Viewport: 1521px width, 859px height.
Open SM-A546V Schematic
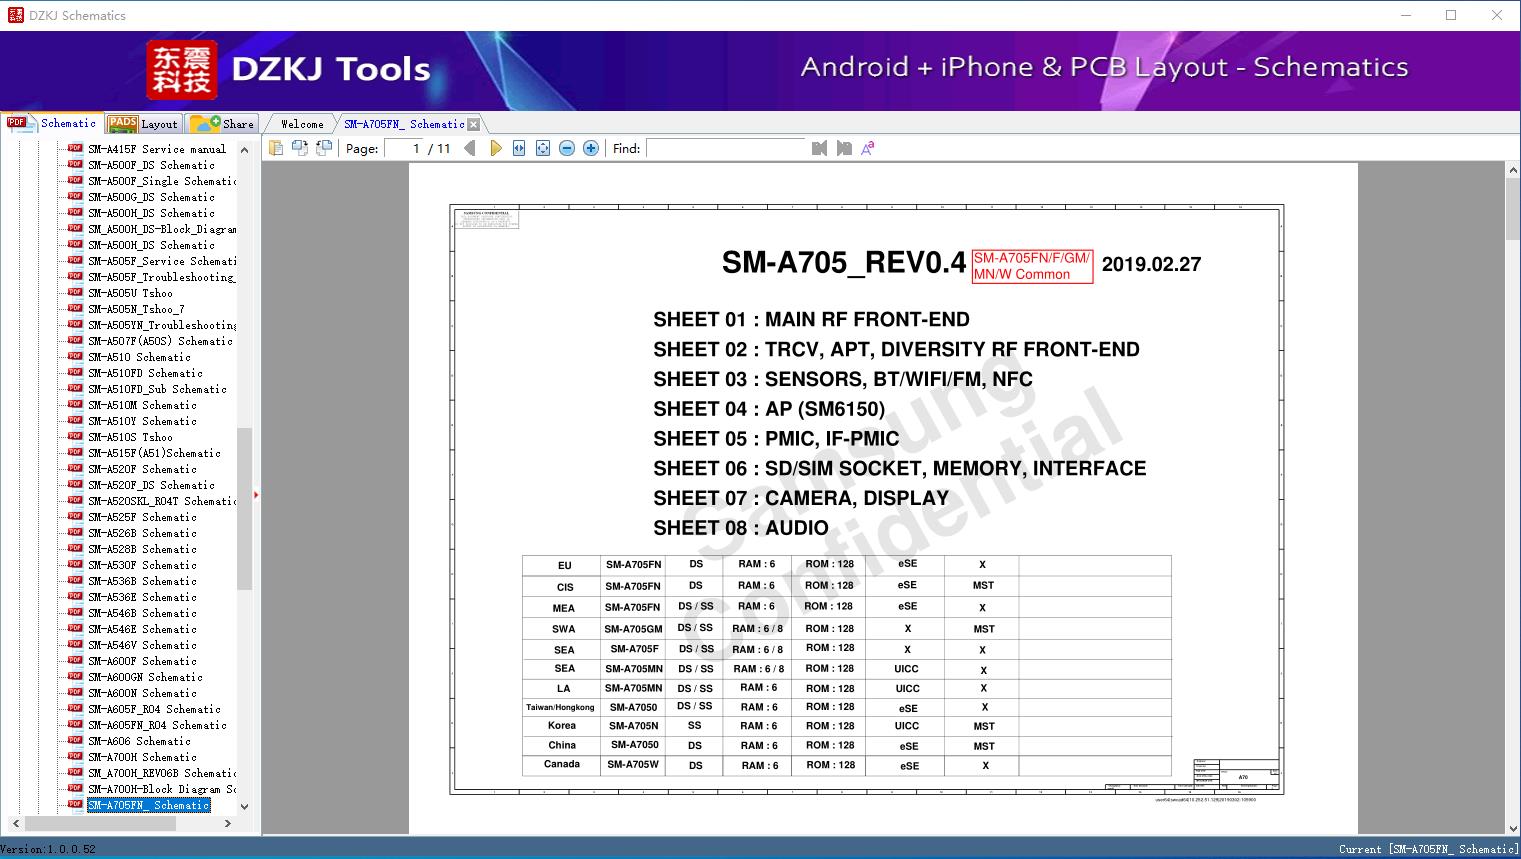(142, 645)
